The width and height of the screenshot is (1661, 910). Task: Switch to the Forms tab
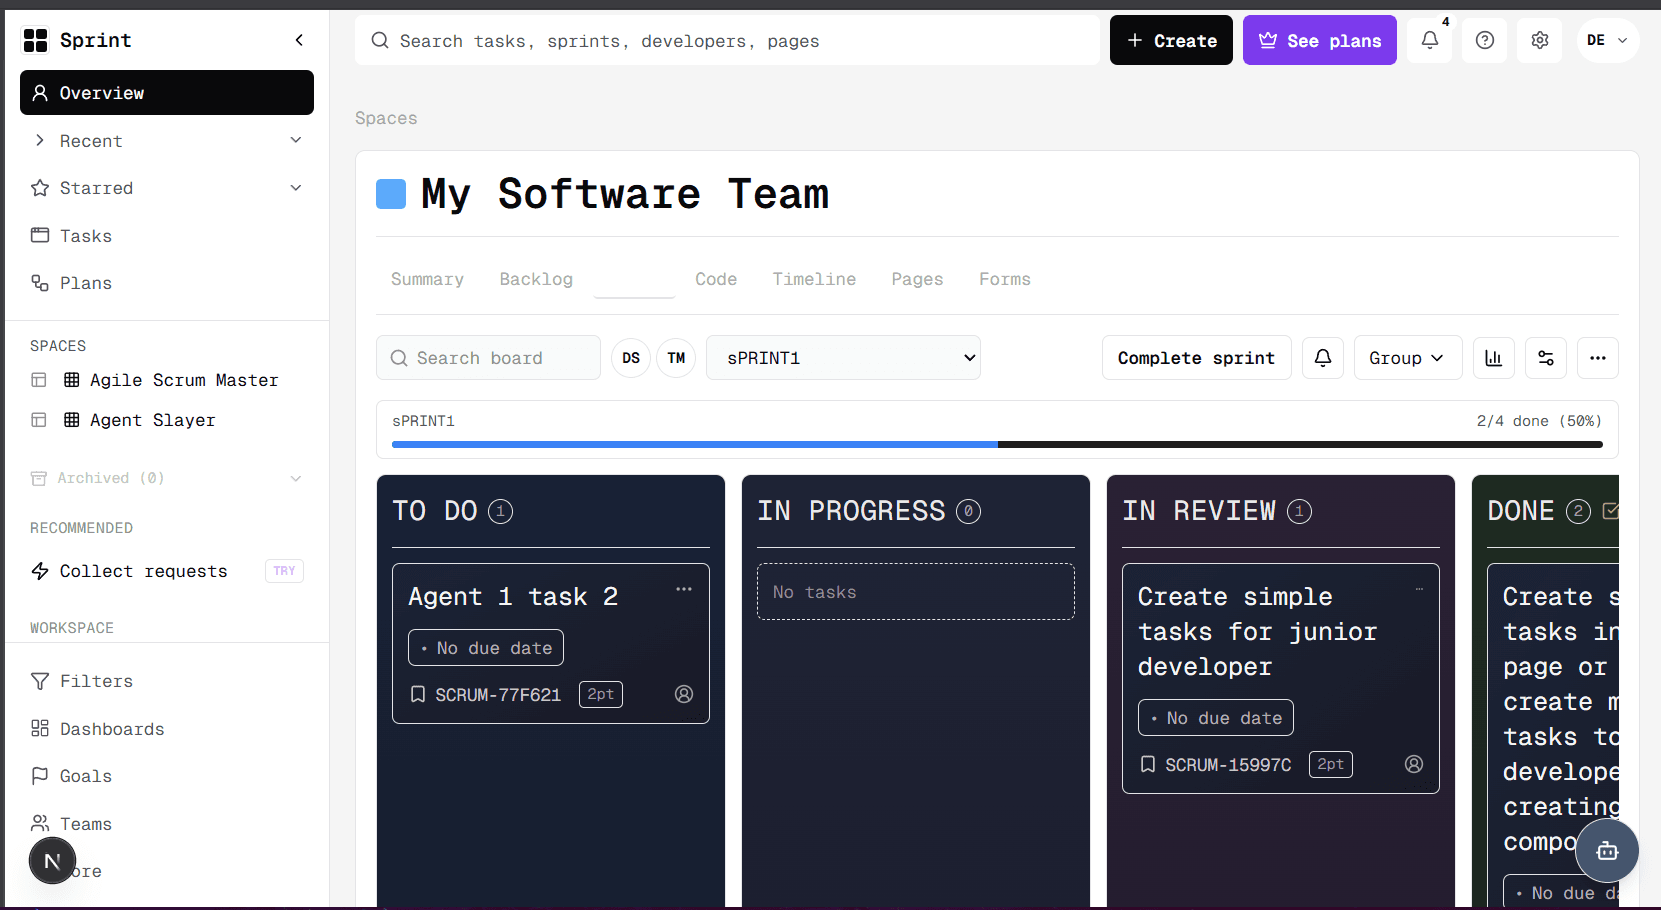[1004, 279]
